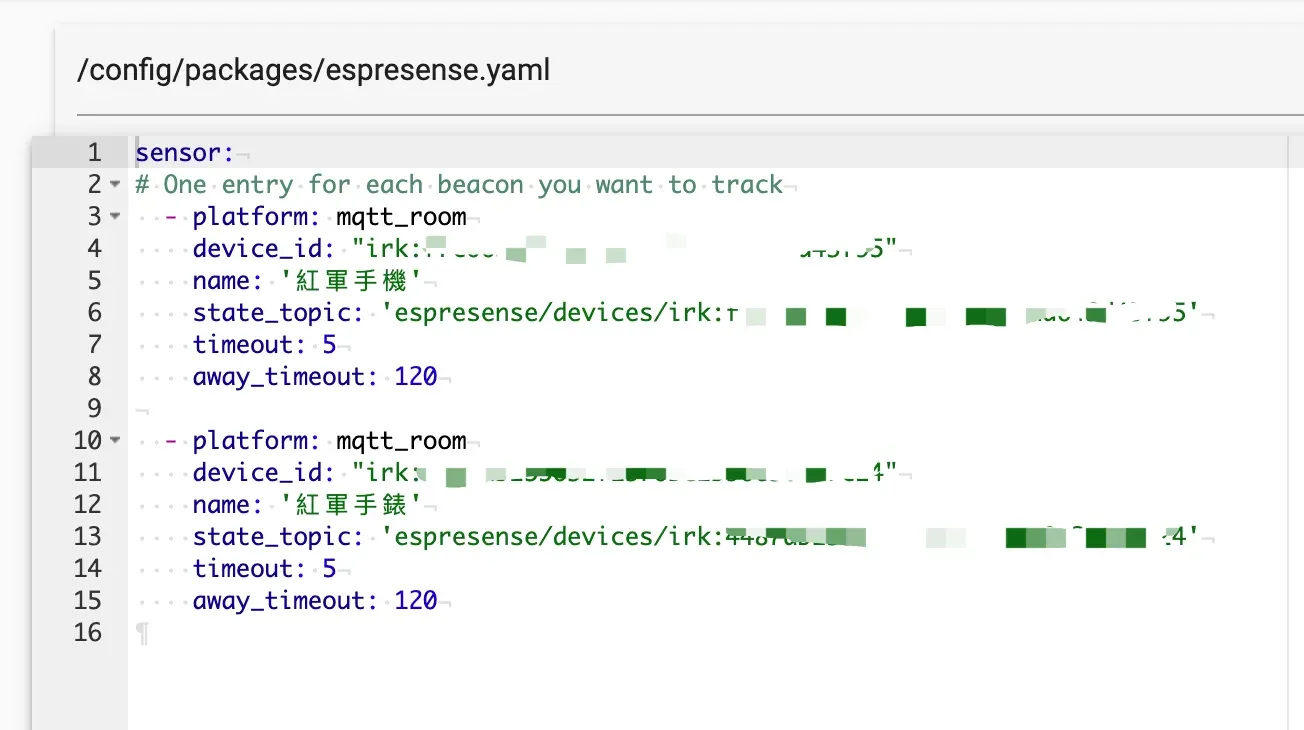
Task: Click the pilcrow end marker on line 16
Action: coord(142,633)
